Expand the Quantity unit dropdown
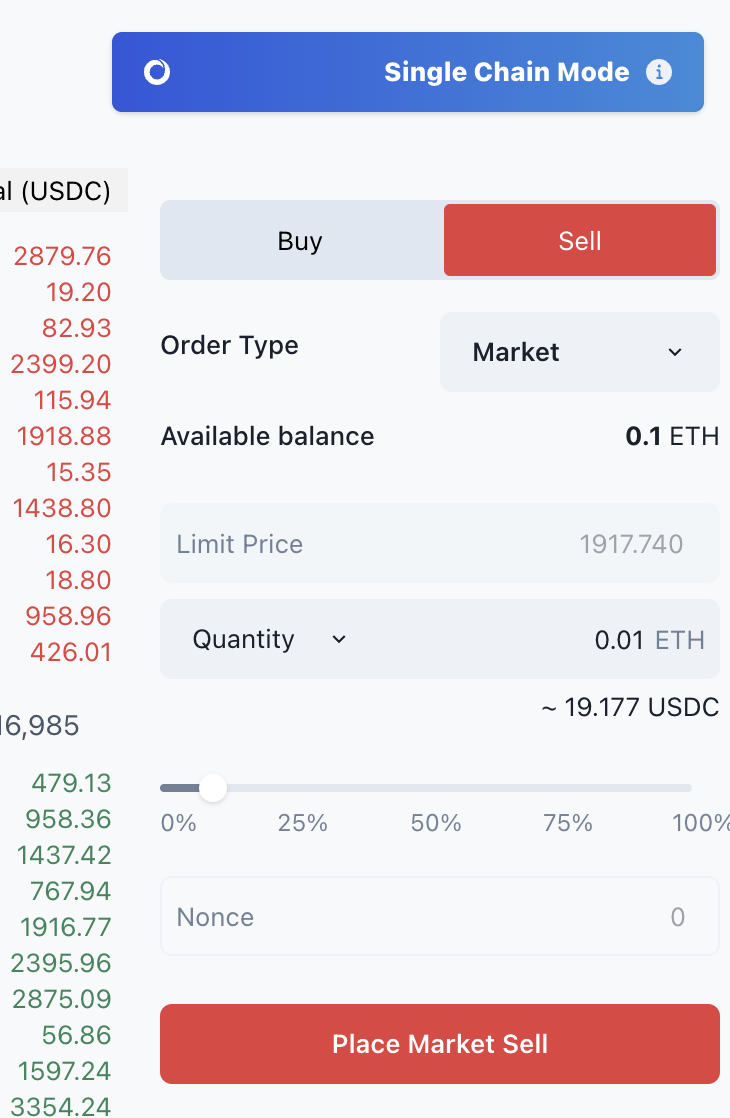The height and width of the screenshot is (1118, 730). 269,639
